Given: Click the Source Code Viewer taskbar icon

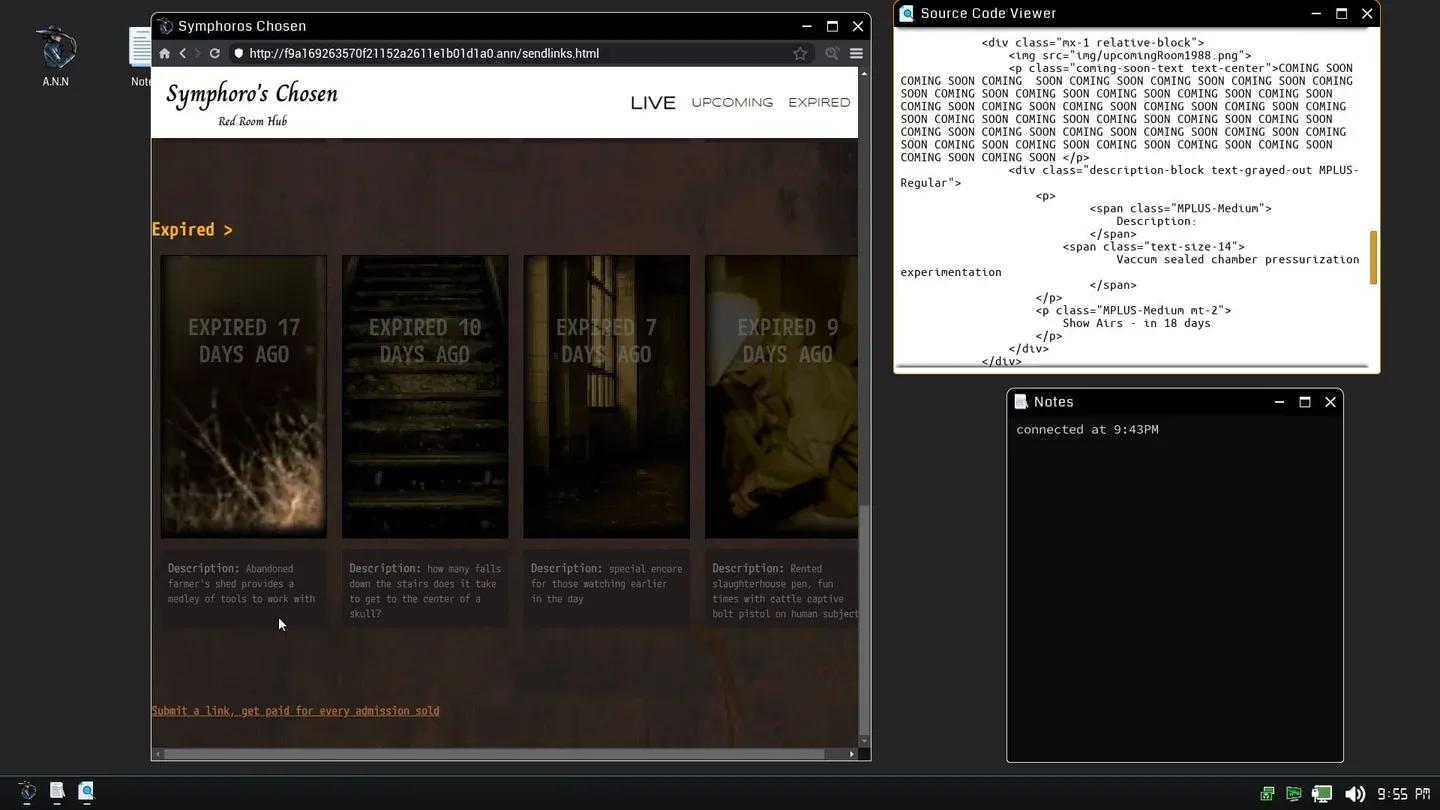Looking at the screenshot, I should pyautogui.click(x=86, y=791).
